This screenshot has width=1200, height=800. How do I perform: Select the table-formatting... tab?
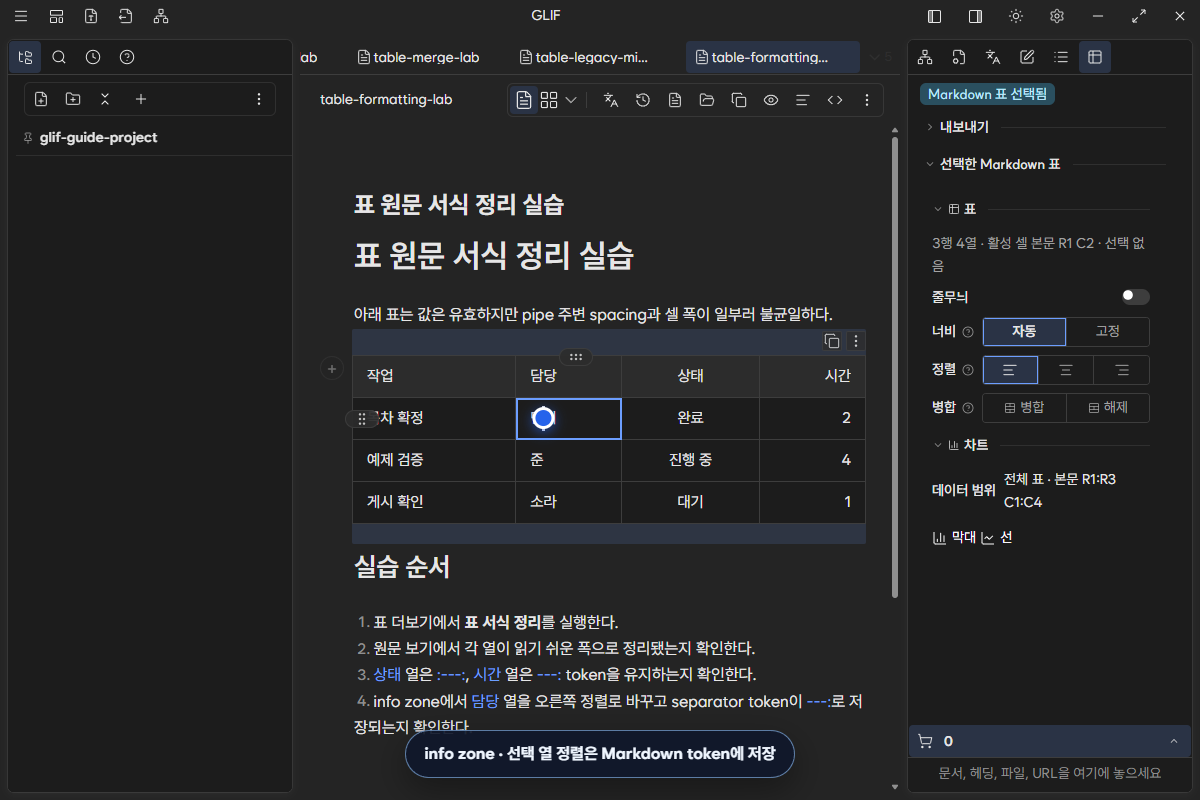[x=773, y=58]
